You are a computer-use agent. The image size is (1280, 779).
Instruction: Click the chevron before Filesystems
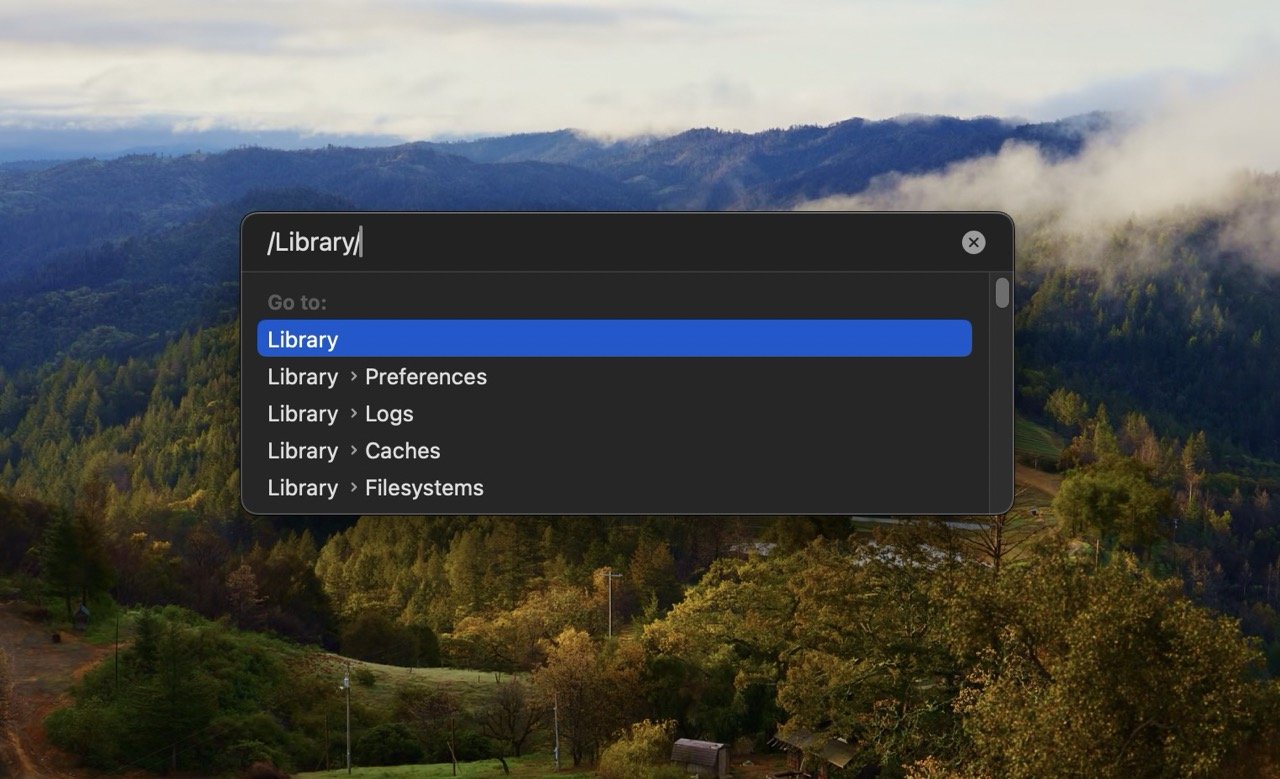(x=352, y=488)
